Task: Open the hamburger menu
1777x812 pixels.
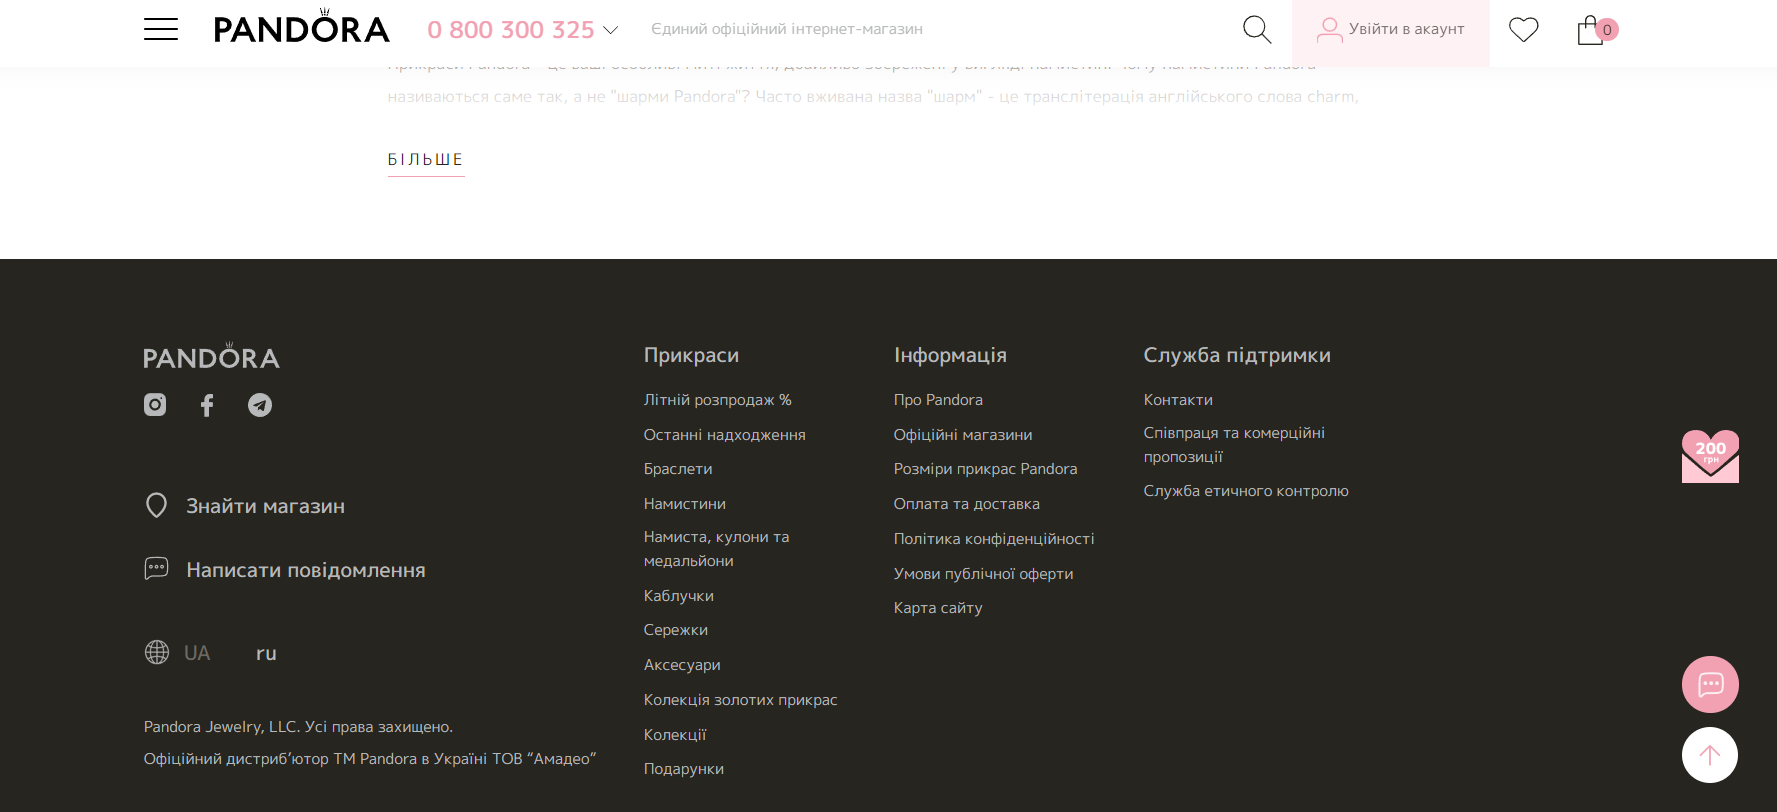Action: coord(161,29)
